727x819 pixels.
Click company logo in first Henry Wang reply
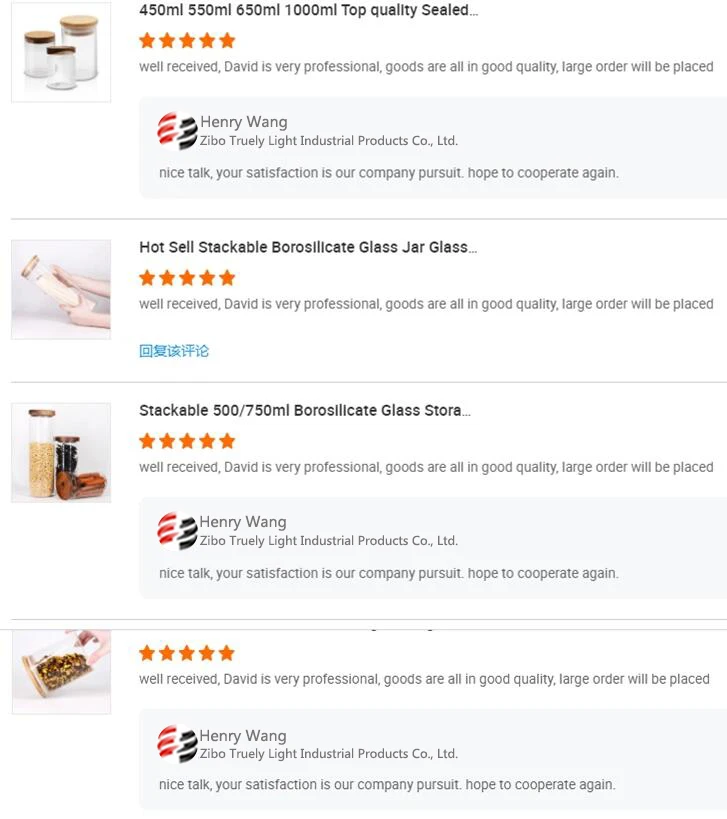177,131
